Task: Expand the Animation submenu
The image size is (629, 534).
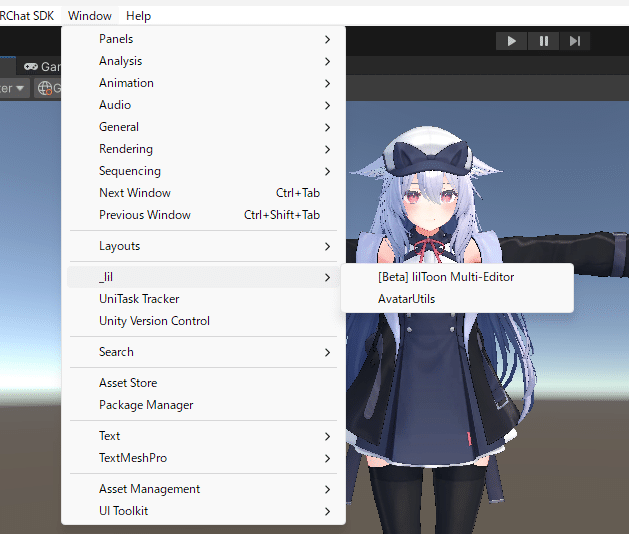Action: coord(203,83)
